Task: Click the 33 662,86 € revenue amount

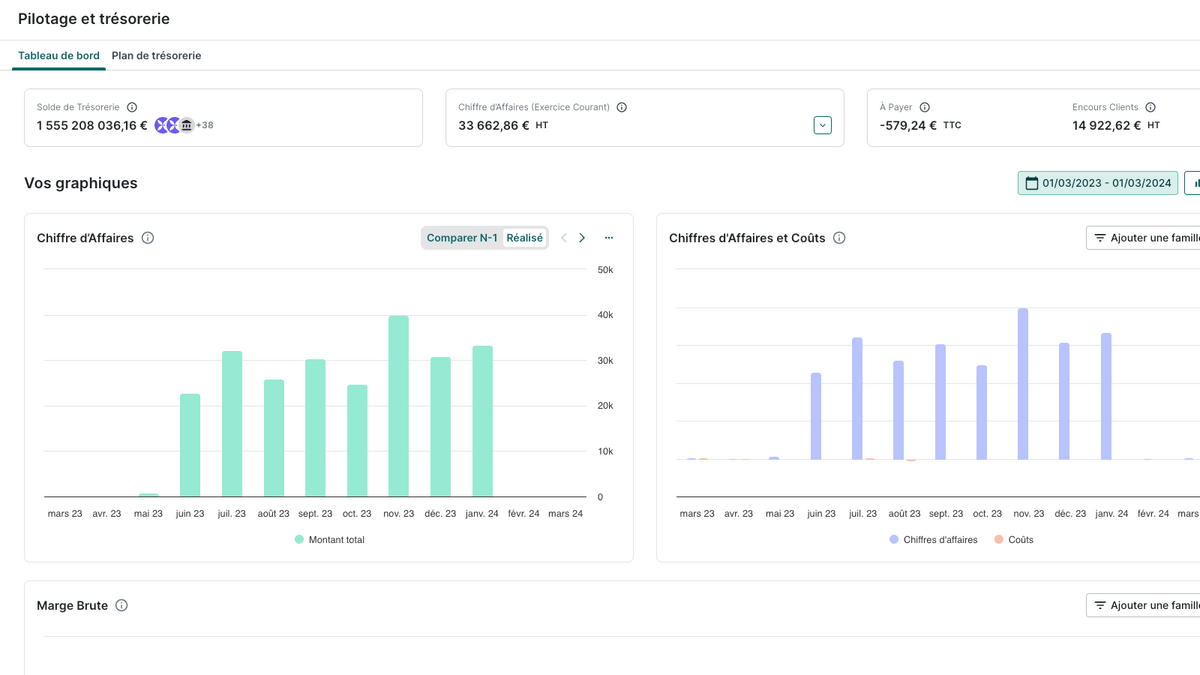Action: pos(494,126)
